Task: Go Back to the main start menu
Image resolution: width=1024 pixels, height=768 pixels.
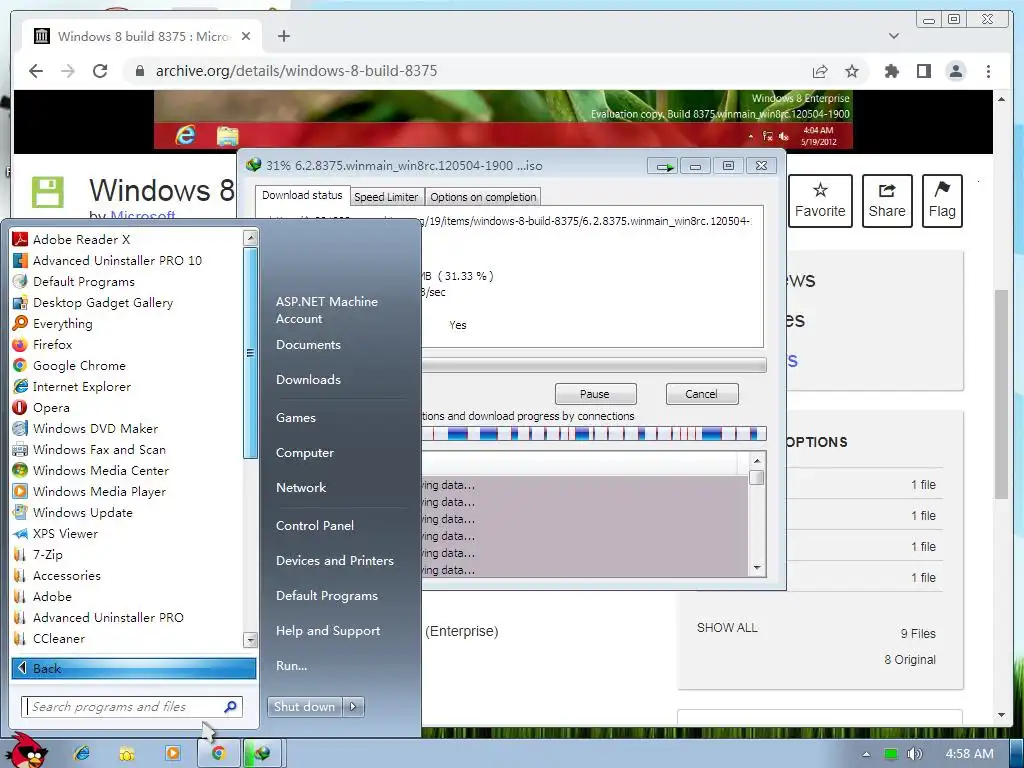Action: 134,668
